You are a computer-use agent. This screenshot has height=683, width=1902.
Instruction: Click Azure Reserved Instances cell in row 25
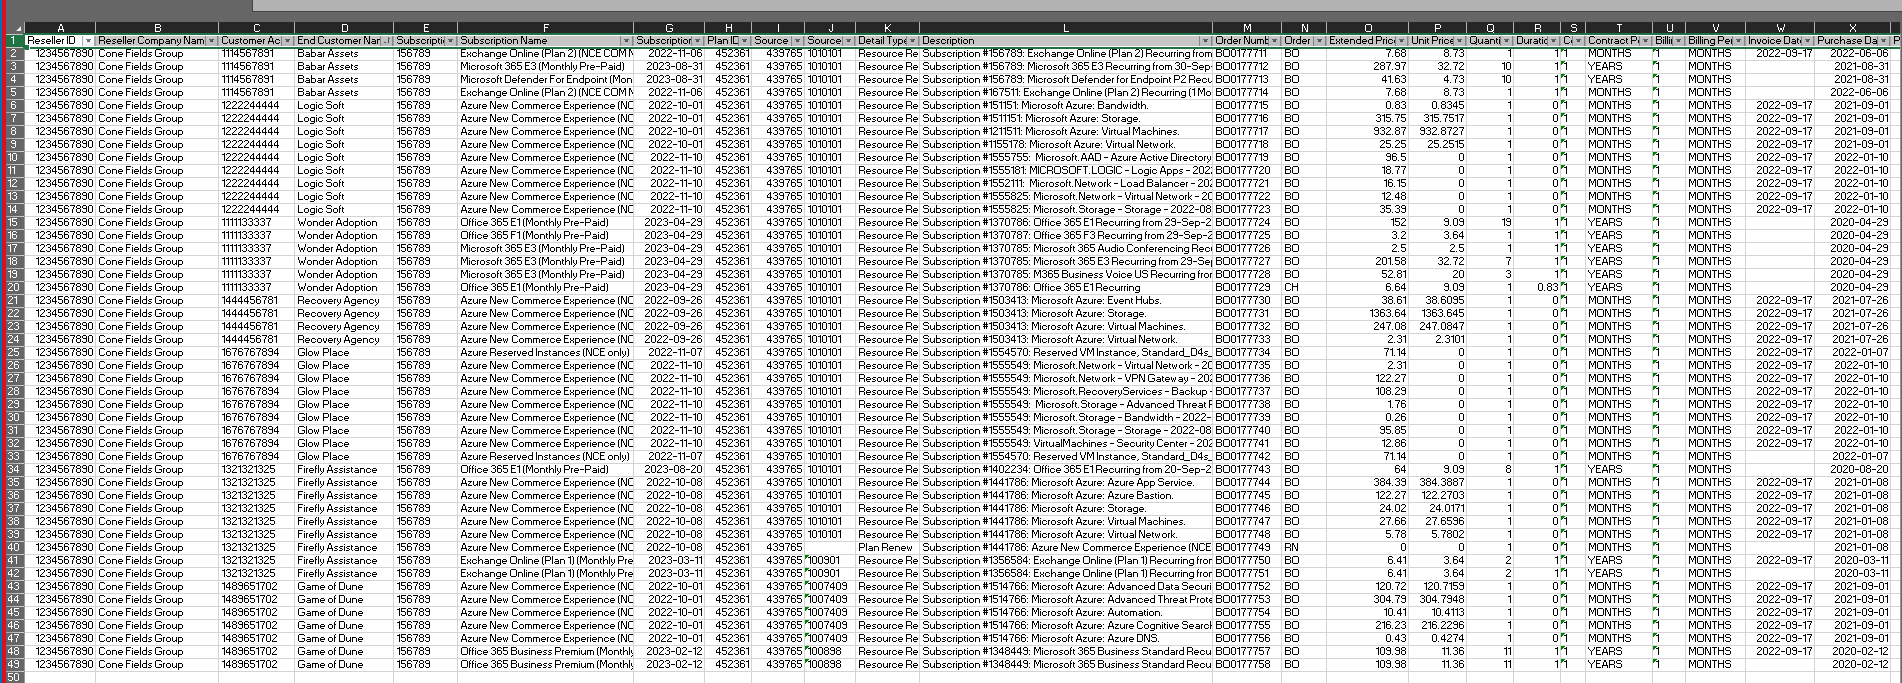(545, 352)
